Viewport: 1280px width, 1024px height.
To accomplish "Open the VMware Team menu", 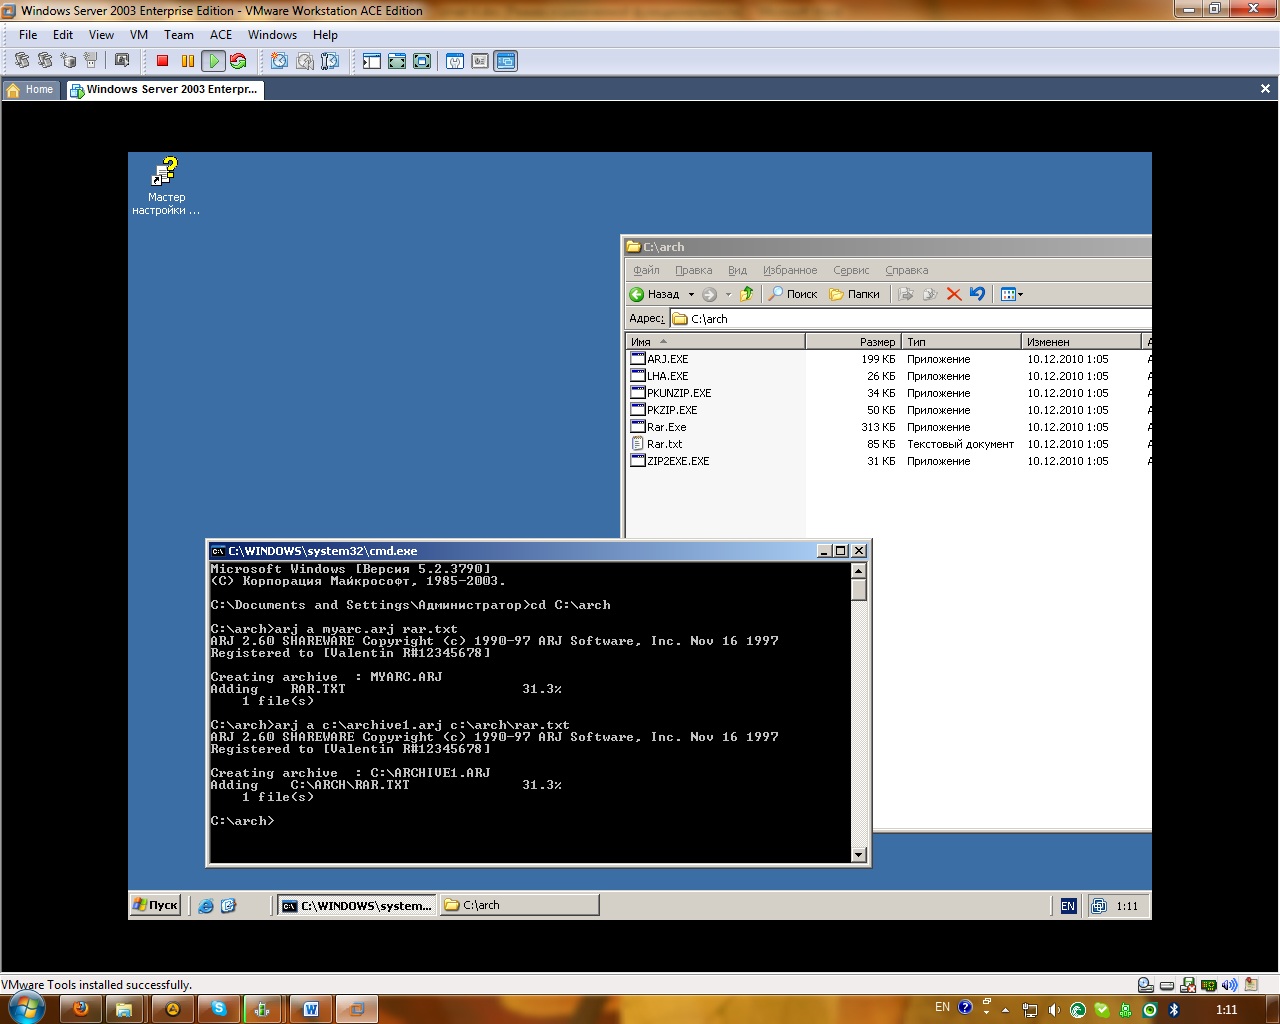I will [179, 35].
